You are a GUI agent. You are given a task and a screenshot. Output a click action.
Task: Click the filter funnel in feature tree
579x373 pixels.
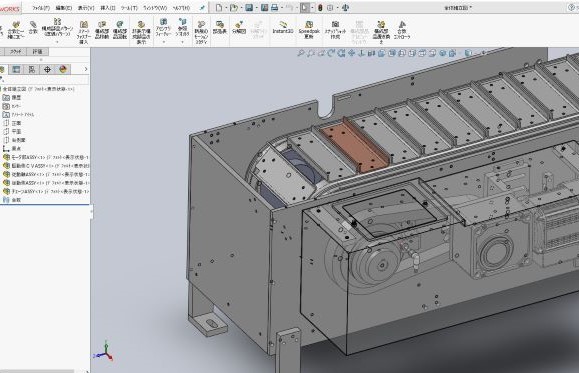pyautogui.click(x=1, y=79)
